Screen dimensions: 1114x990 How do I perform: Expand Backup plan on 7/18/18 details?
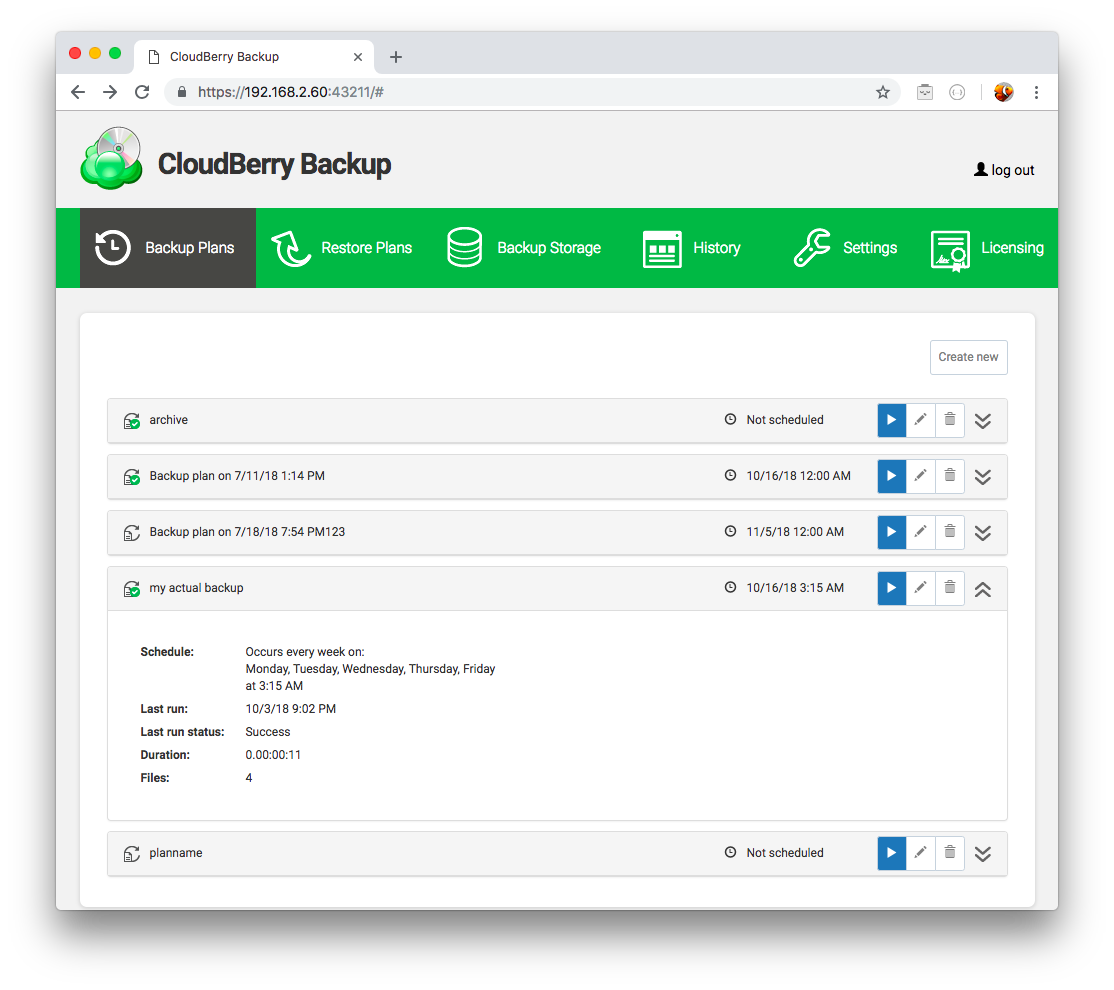983,533
